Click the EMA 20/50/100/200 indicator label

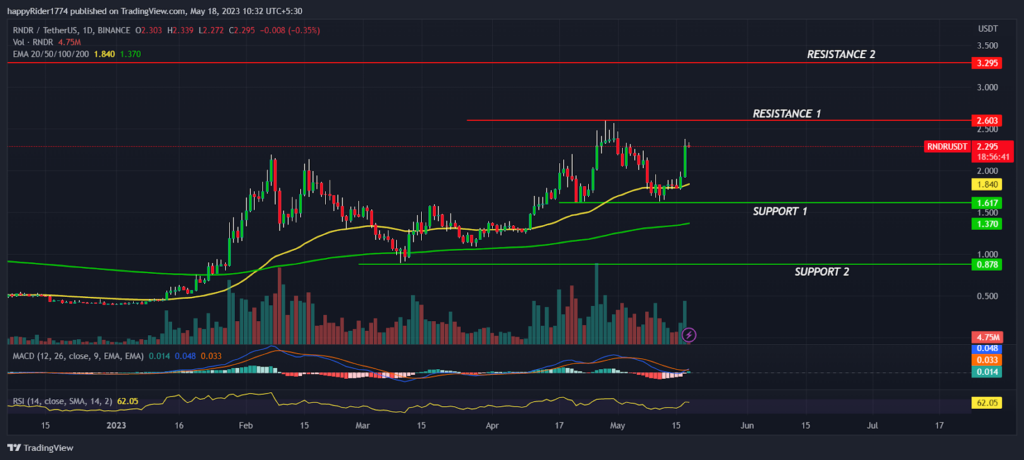[51, 54]
